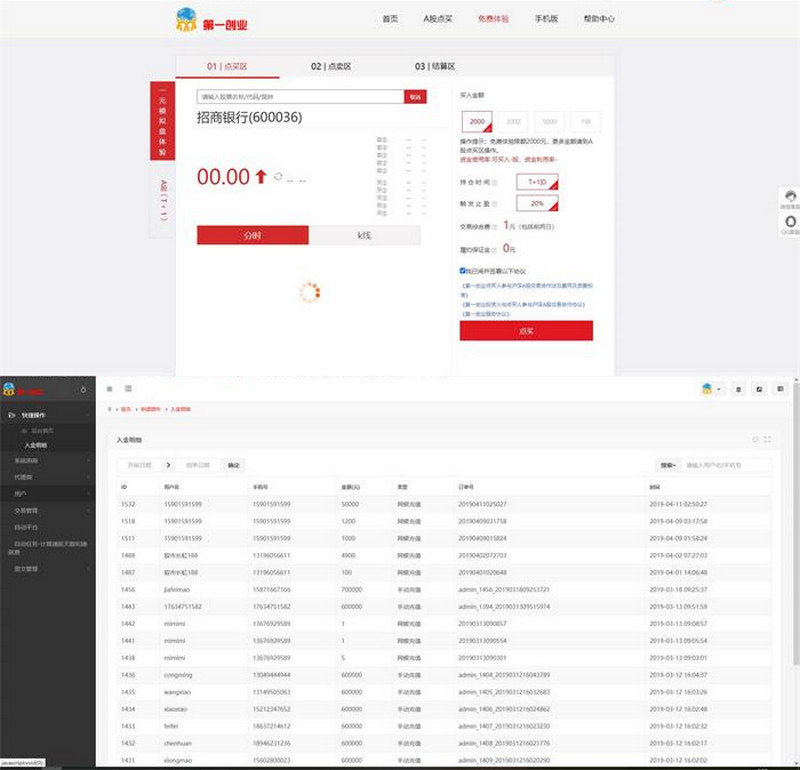The height and width of the screenshot is (770, 800).
Task: Click order number 20190409031758
Action: [x=482, y=521]
